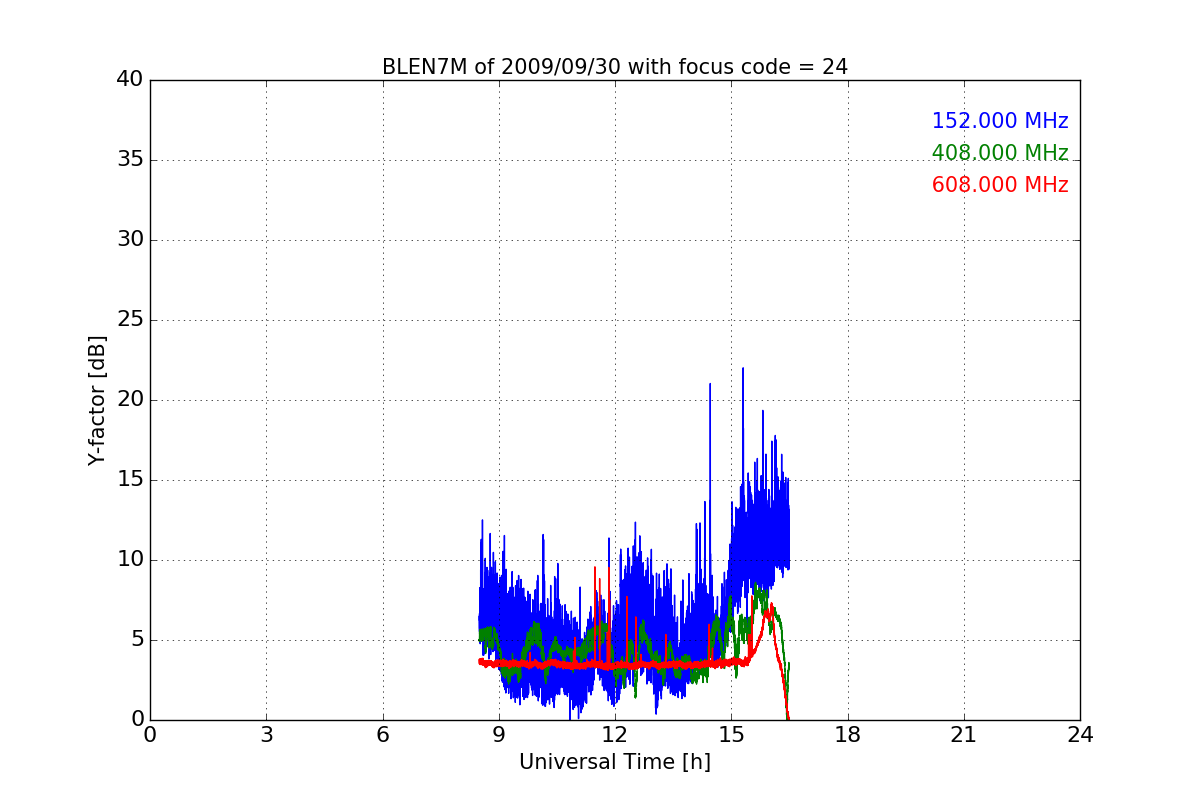Image resolution: width=1200 pixels, height=800 pixels.
Task: Click y-axis tick label 40
Action: click(129, 80)
